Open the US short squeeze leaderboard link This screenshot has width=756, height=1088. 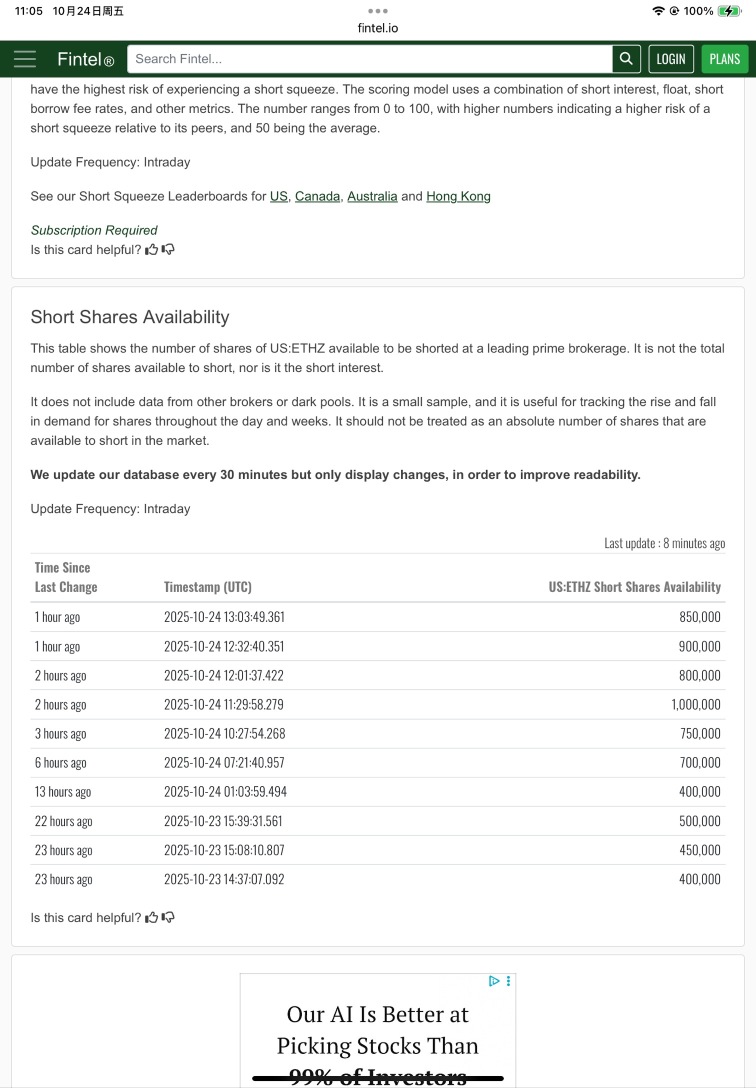pyautogui.click(x=279, y=197)
